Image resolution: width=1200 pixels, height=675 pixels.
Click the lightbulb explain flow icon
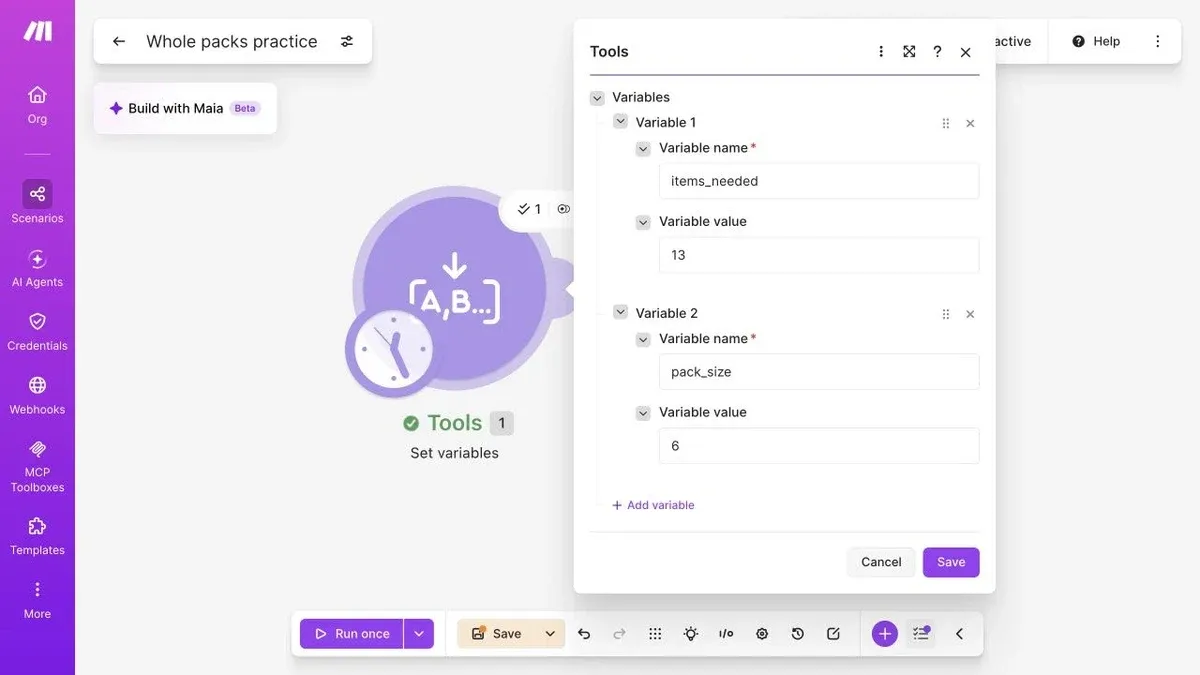coord(691,634)
